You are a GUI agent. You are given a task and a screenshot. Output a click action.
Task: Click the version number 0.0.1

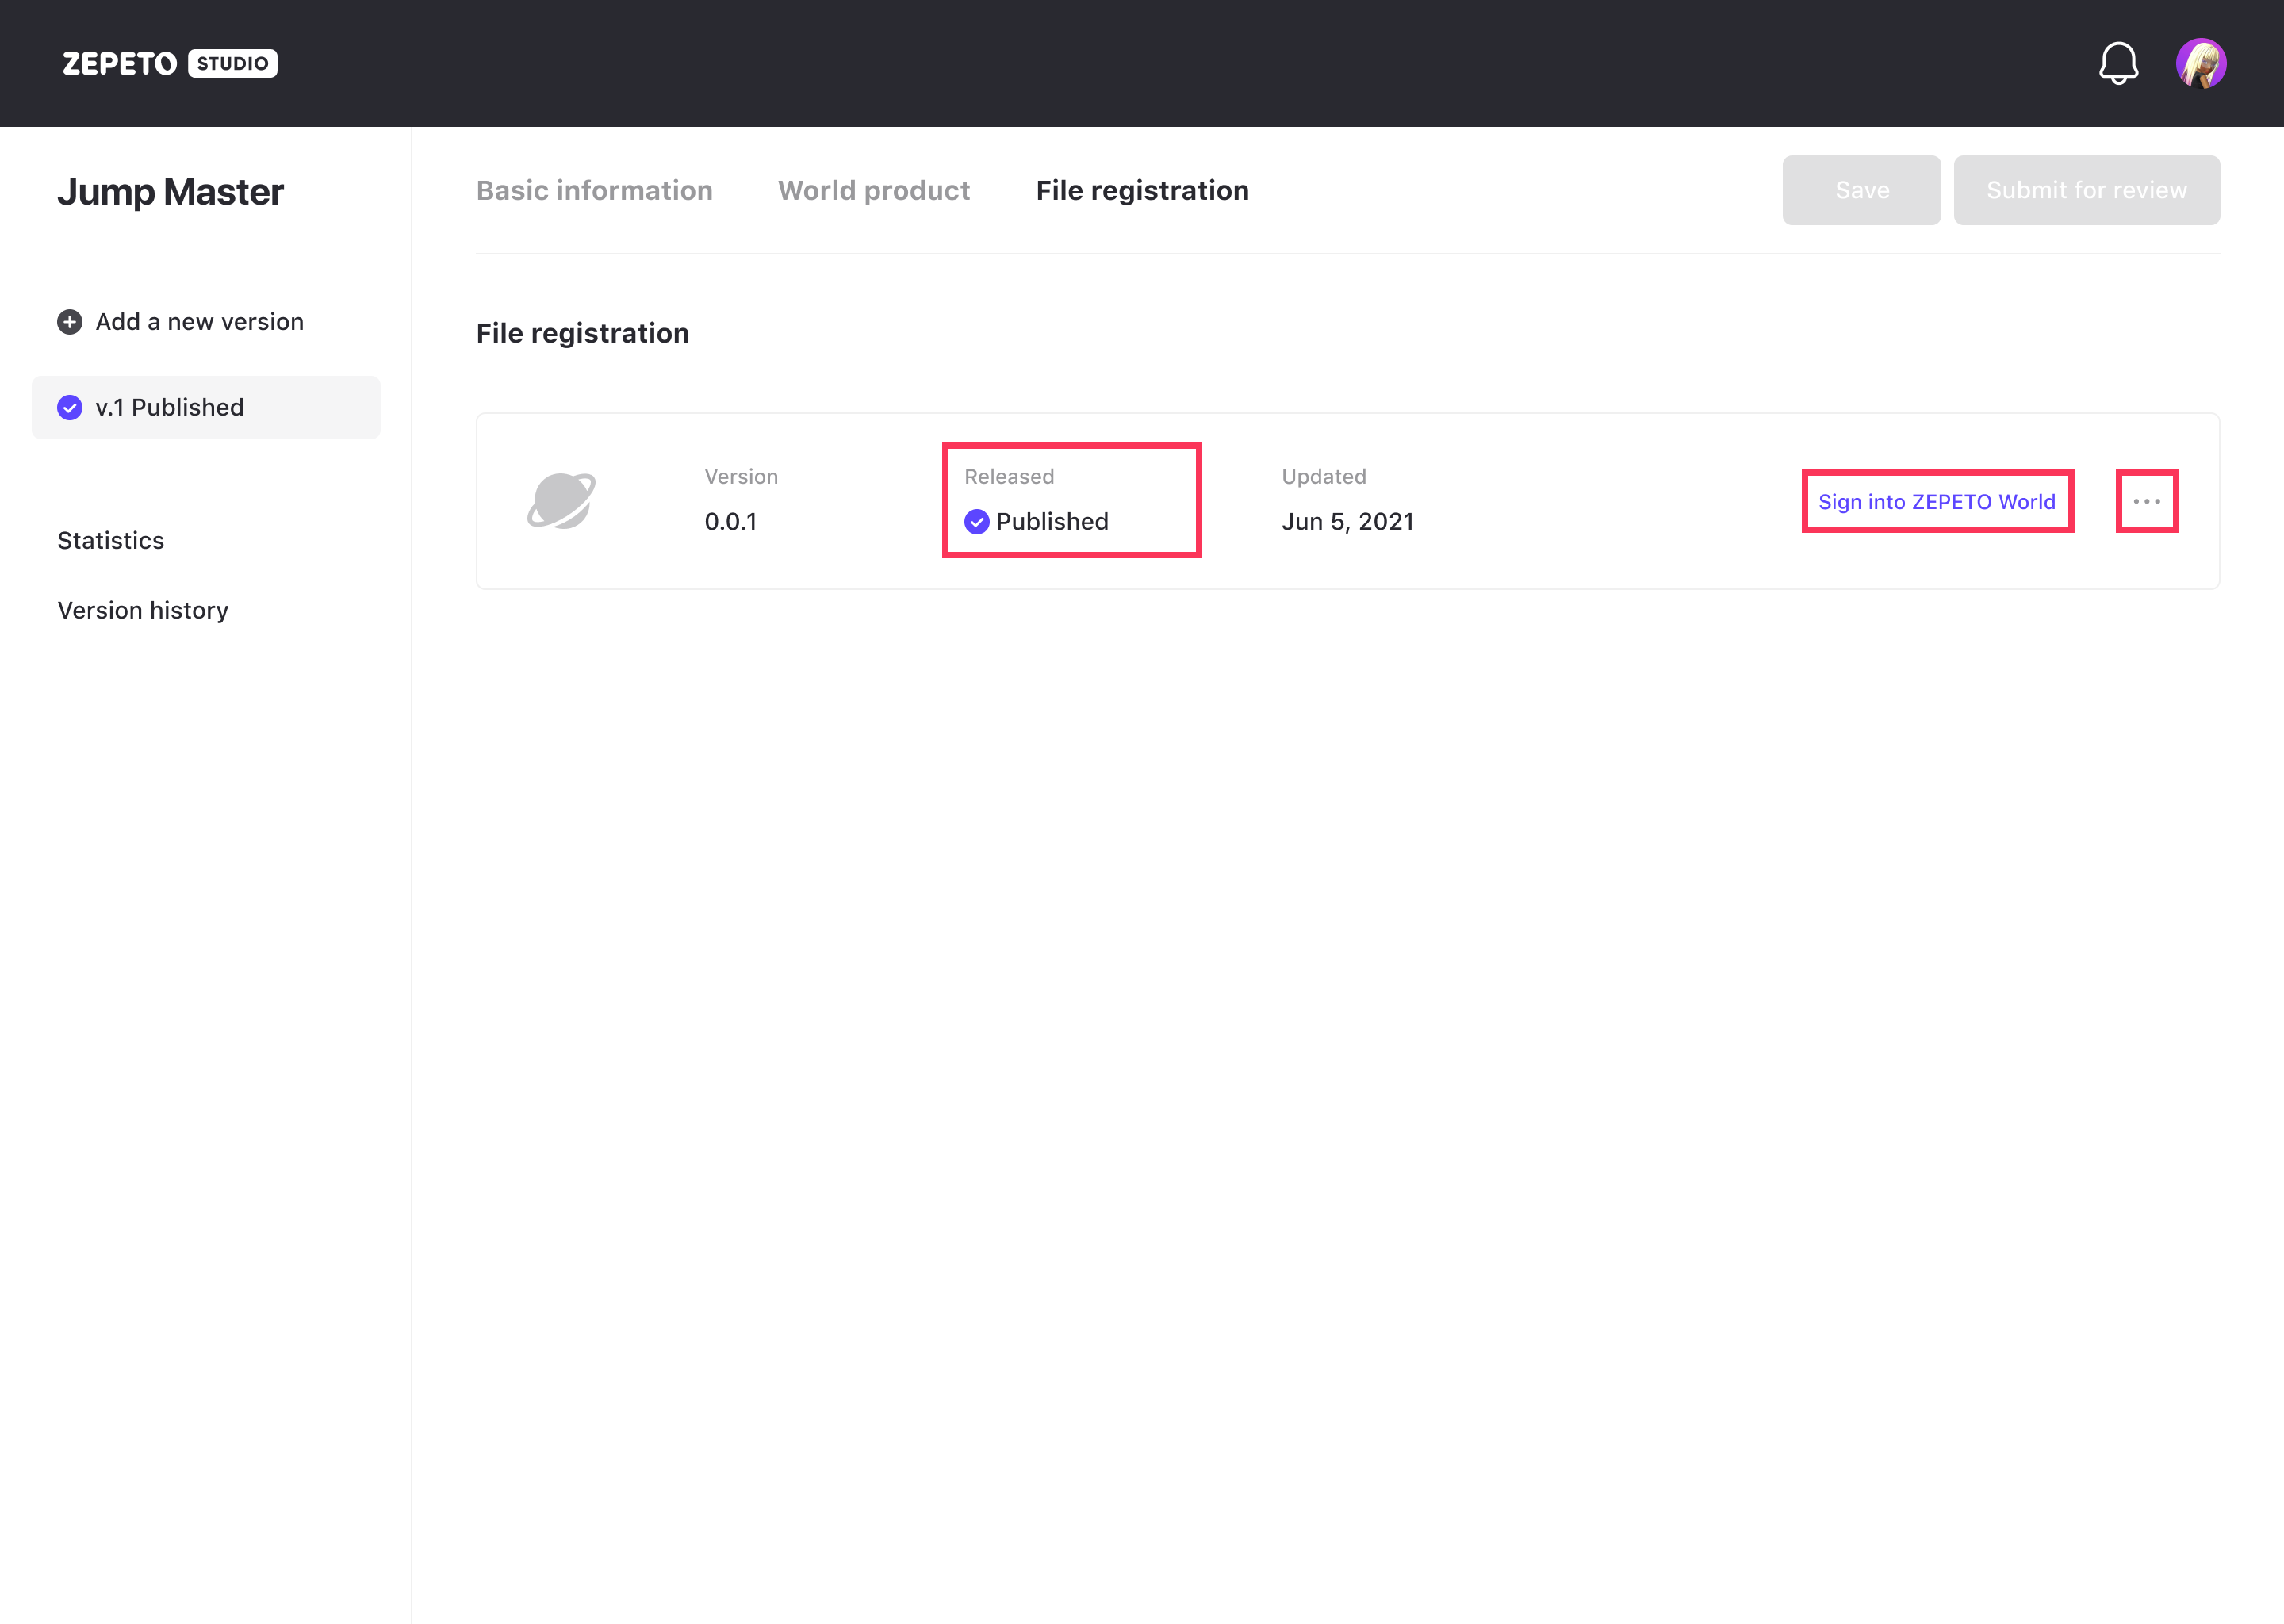pyautogui.click(x=730, y=521)
